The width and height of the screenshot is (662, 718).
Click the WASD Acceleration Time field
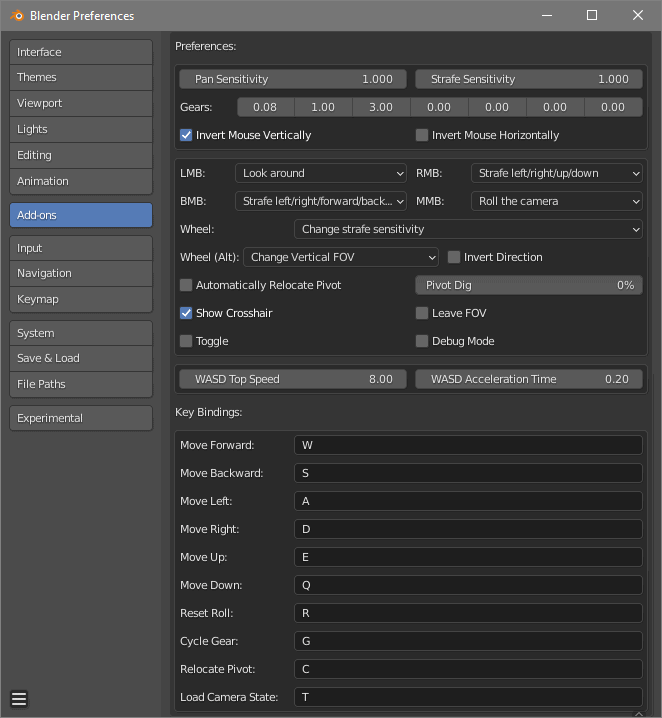pos(529,379)
